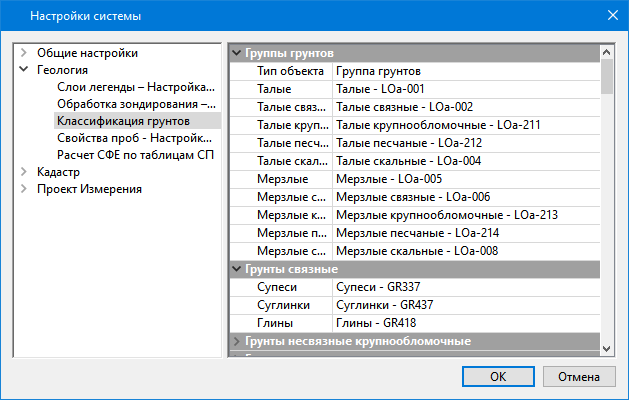Viewport: 629px width, 400px height.
Task: Open Свойства проб - Настройки item
Action: [x=134, y=138]
